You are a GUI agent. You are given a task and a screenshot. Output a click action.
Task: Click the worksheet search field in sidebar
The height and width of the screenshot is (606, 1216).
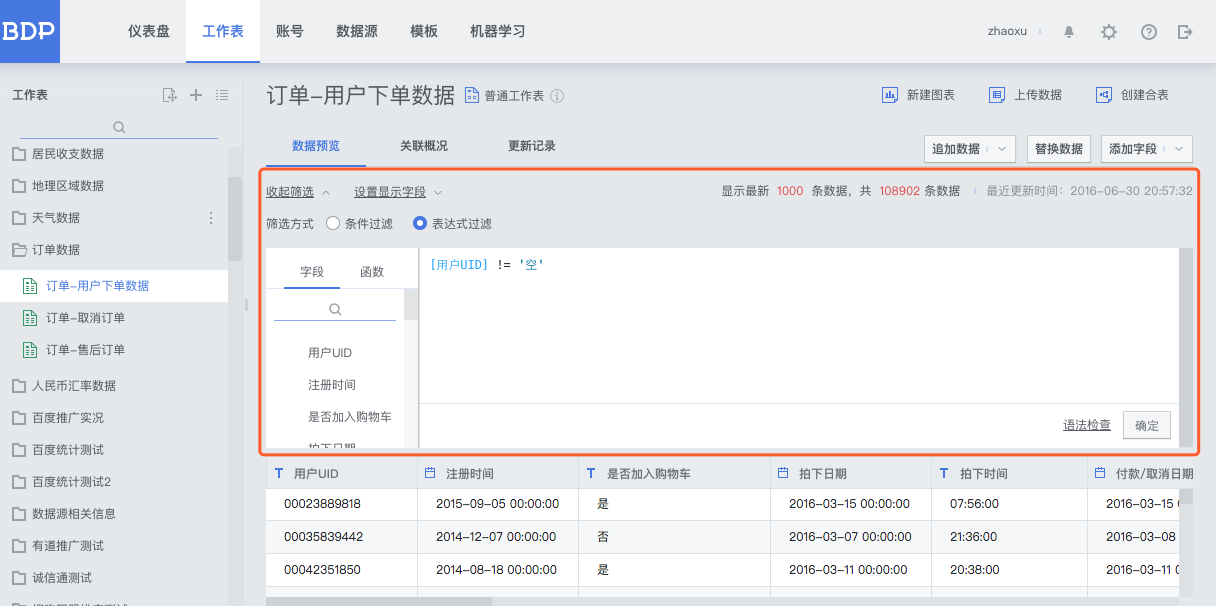click(120, 127)
